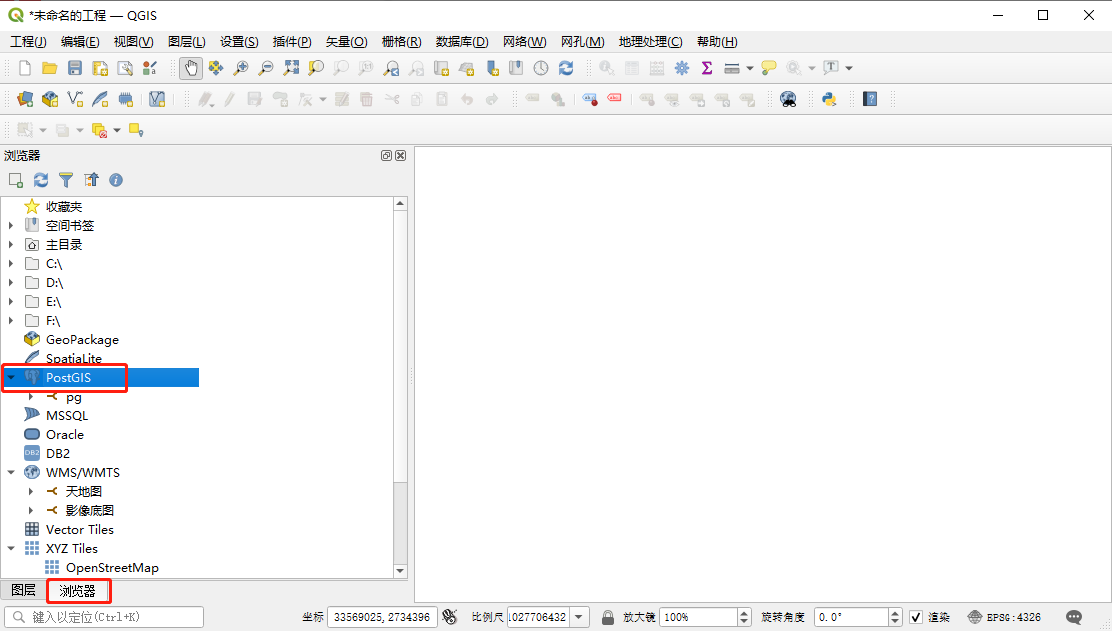Screen dimensions: 1112x631
Task: Open the measure tool dropdown arrow
Action: click(x=750, y=68)
